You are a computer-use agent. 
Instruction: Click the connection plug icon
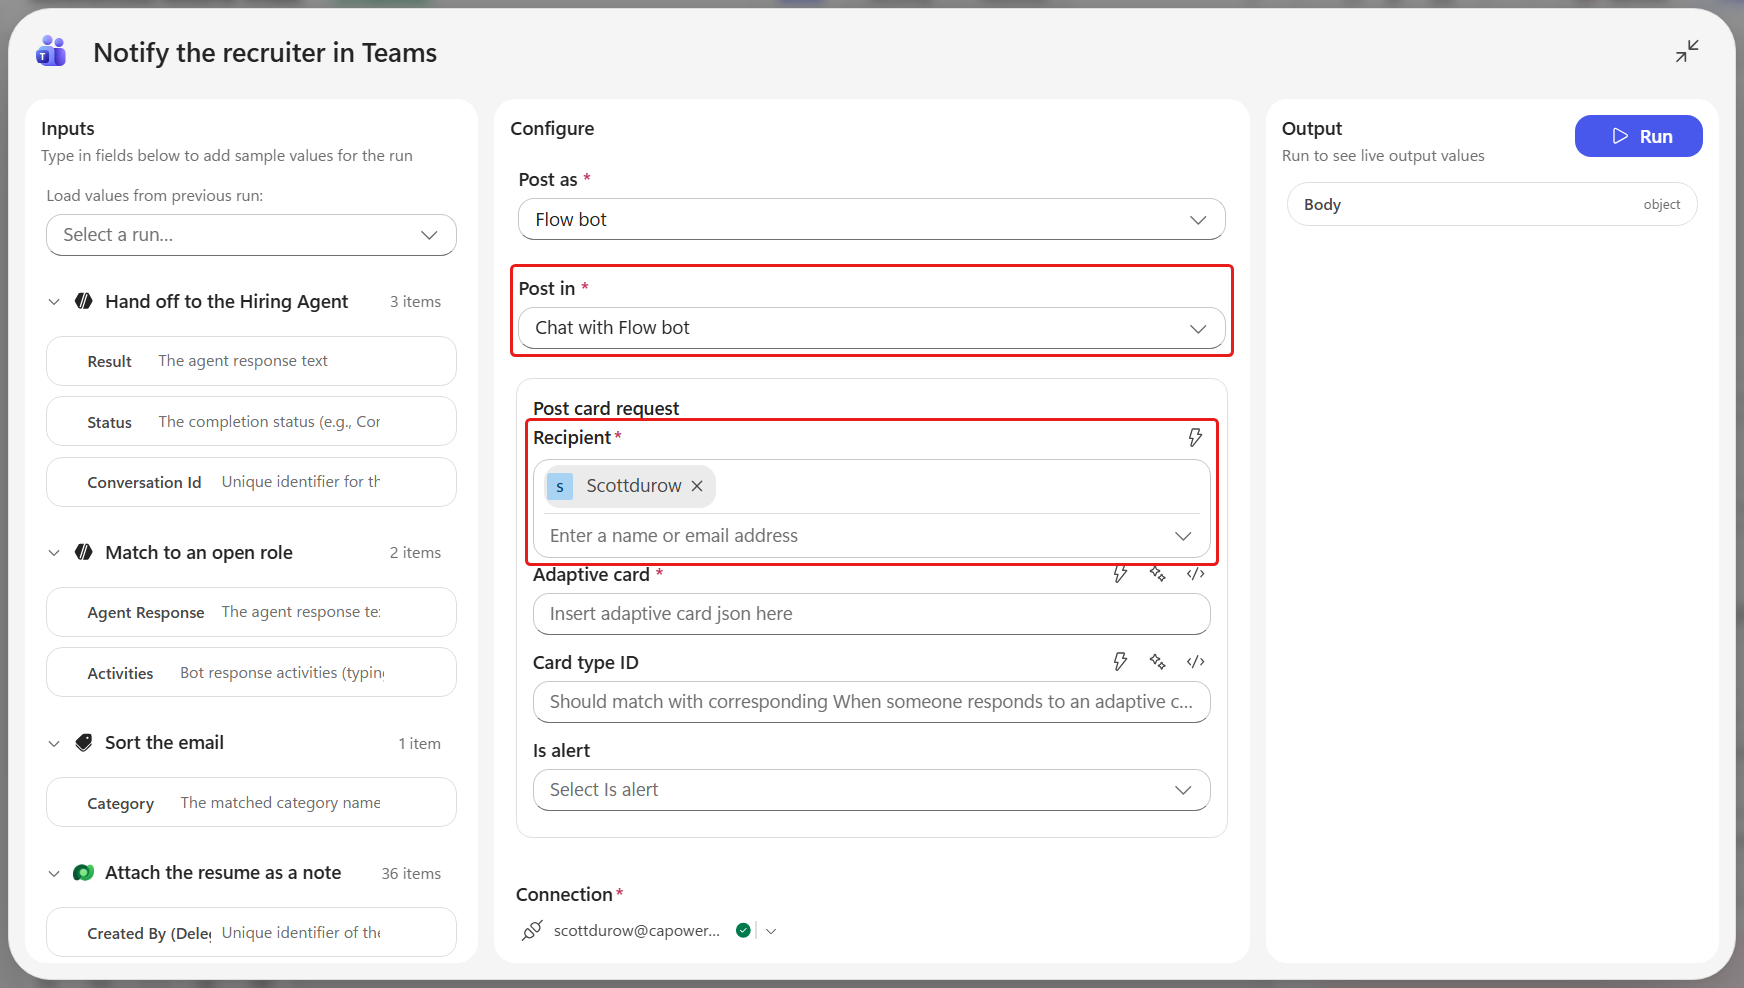coord(532,931)
